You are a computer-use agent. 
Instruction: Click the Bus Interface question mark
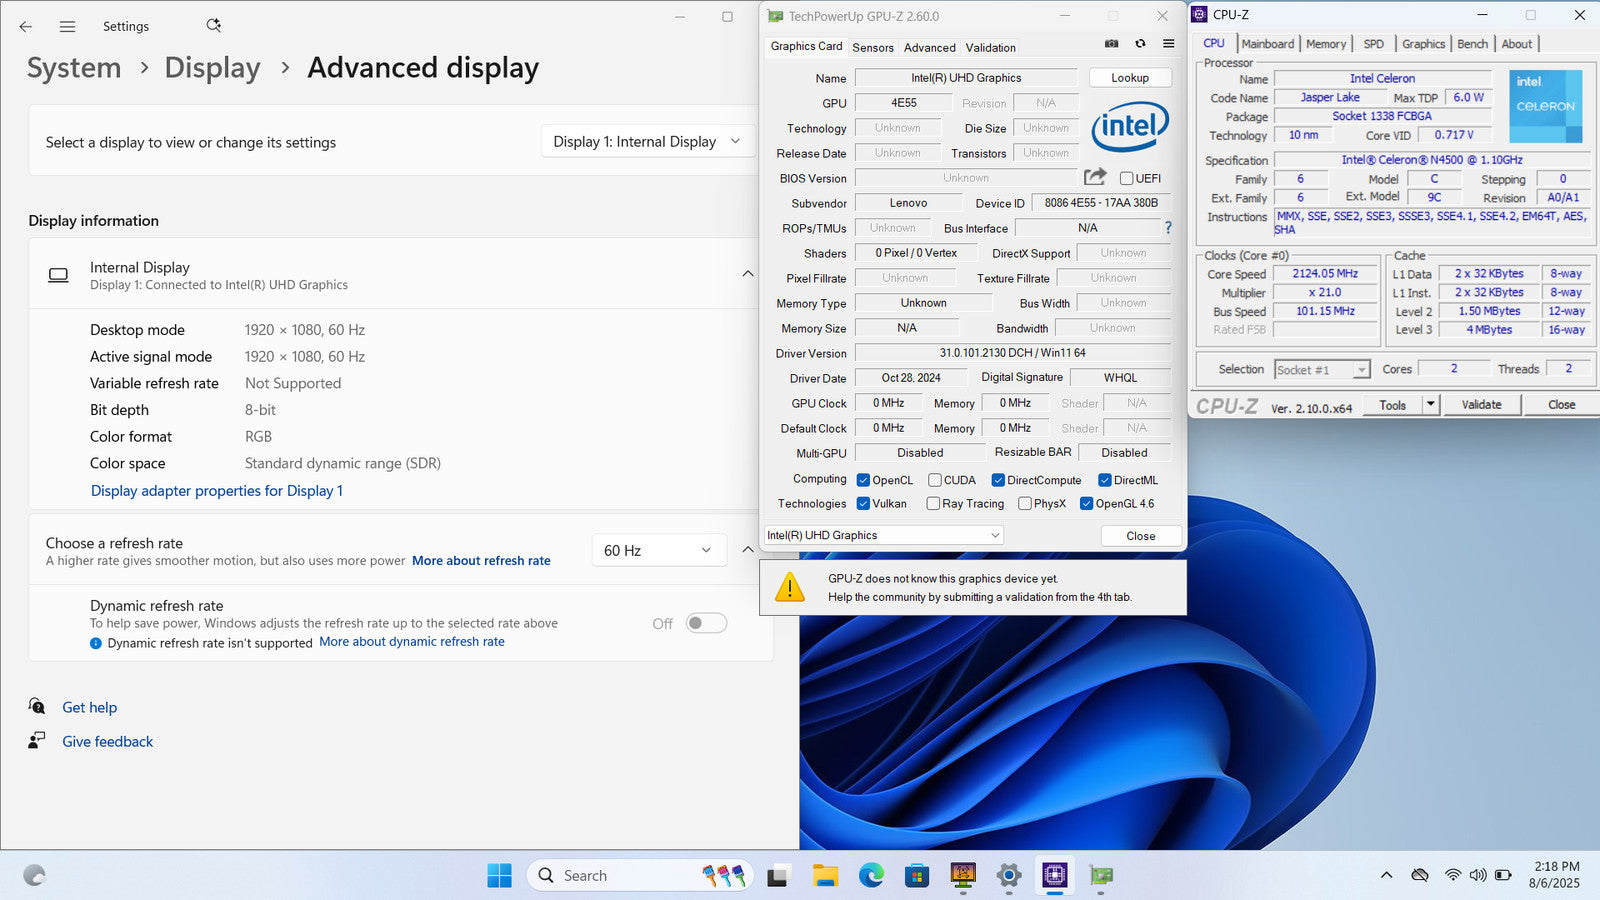click(1168, 228)
